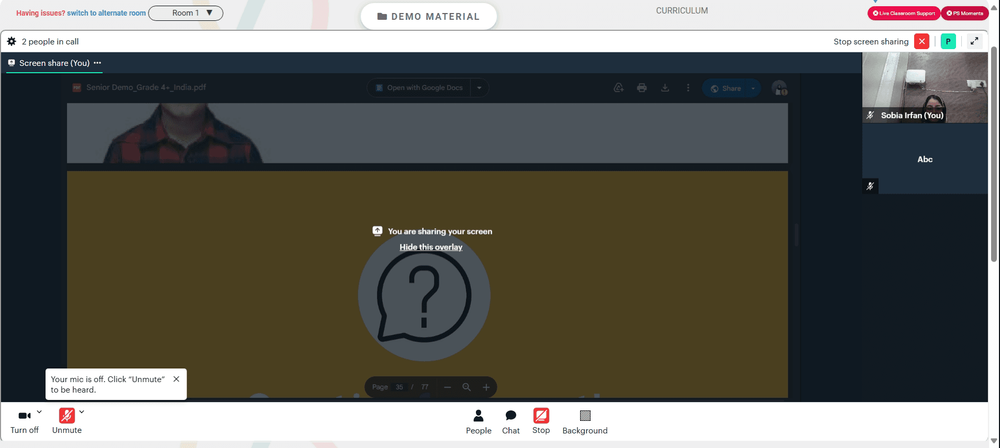Open the Chat panel
Viewport: 1000px width, 448px height.
[x=511, y=422]
